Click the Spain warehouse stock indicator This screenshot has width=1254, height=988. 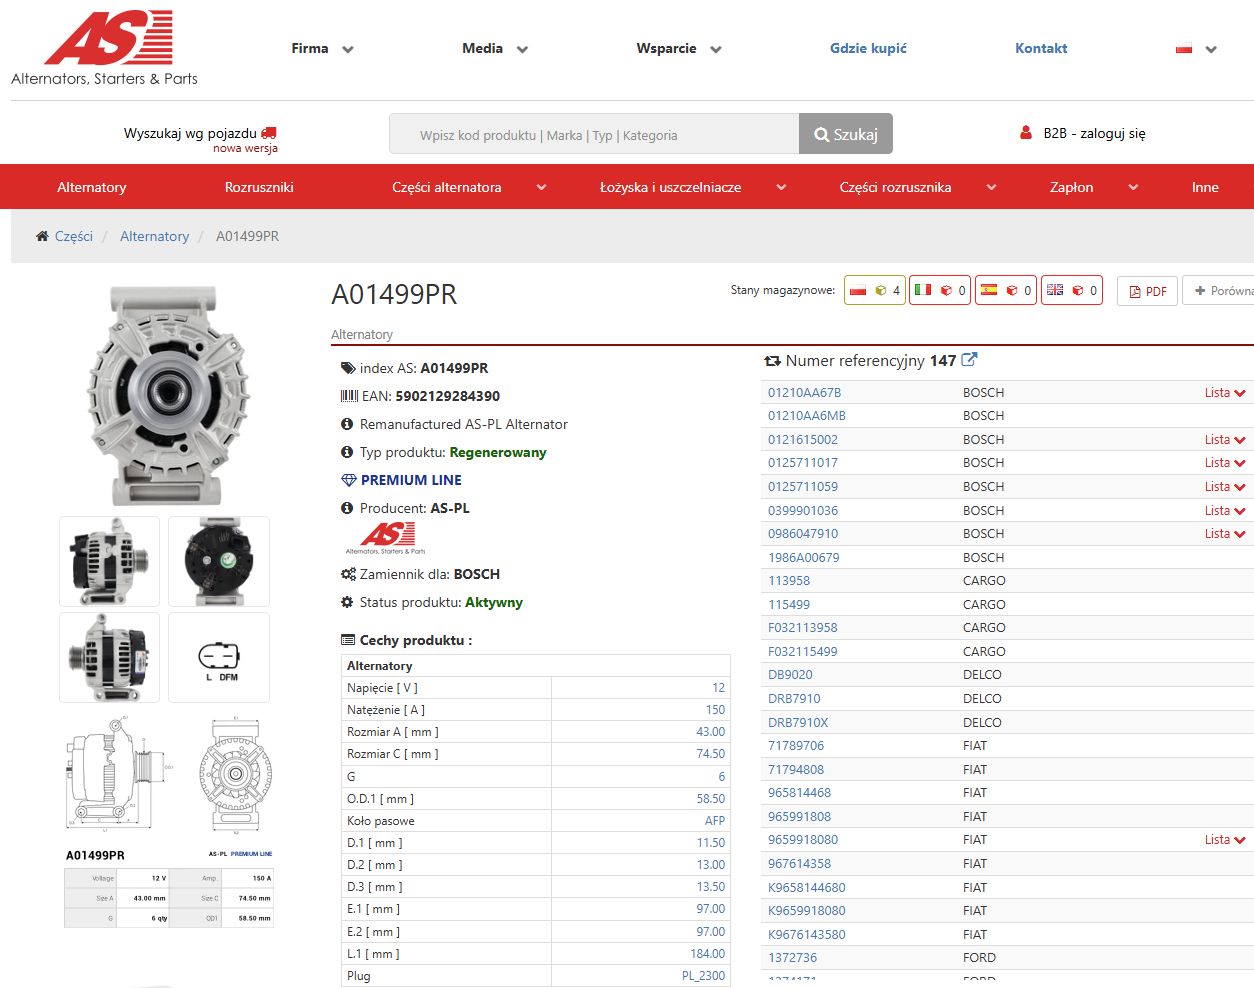1005,290
